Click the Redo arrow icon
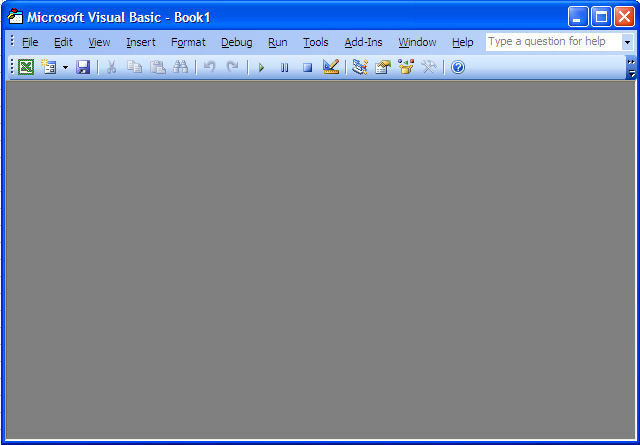640x445 pixels. point(232,67)
